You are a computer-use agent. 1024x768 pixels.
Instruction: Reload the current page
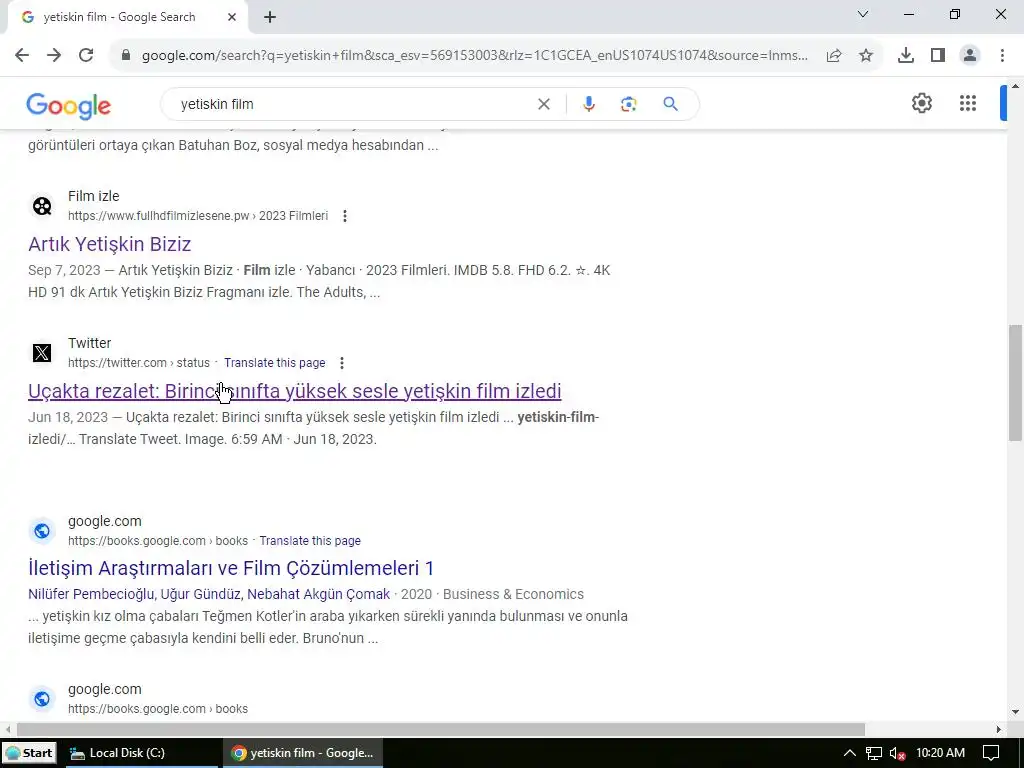pos(86,56)
